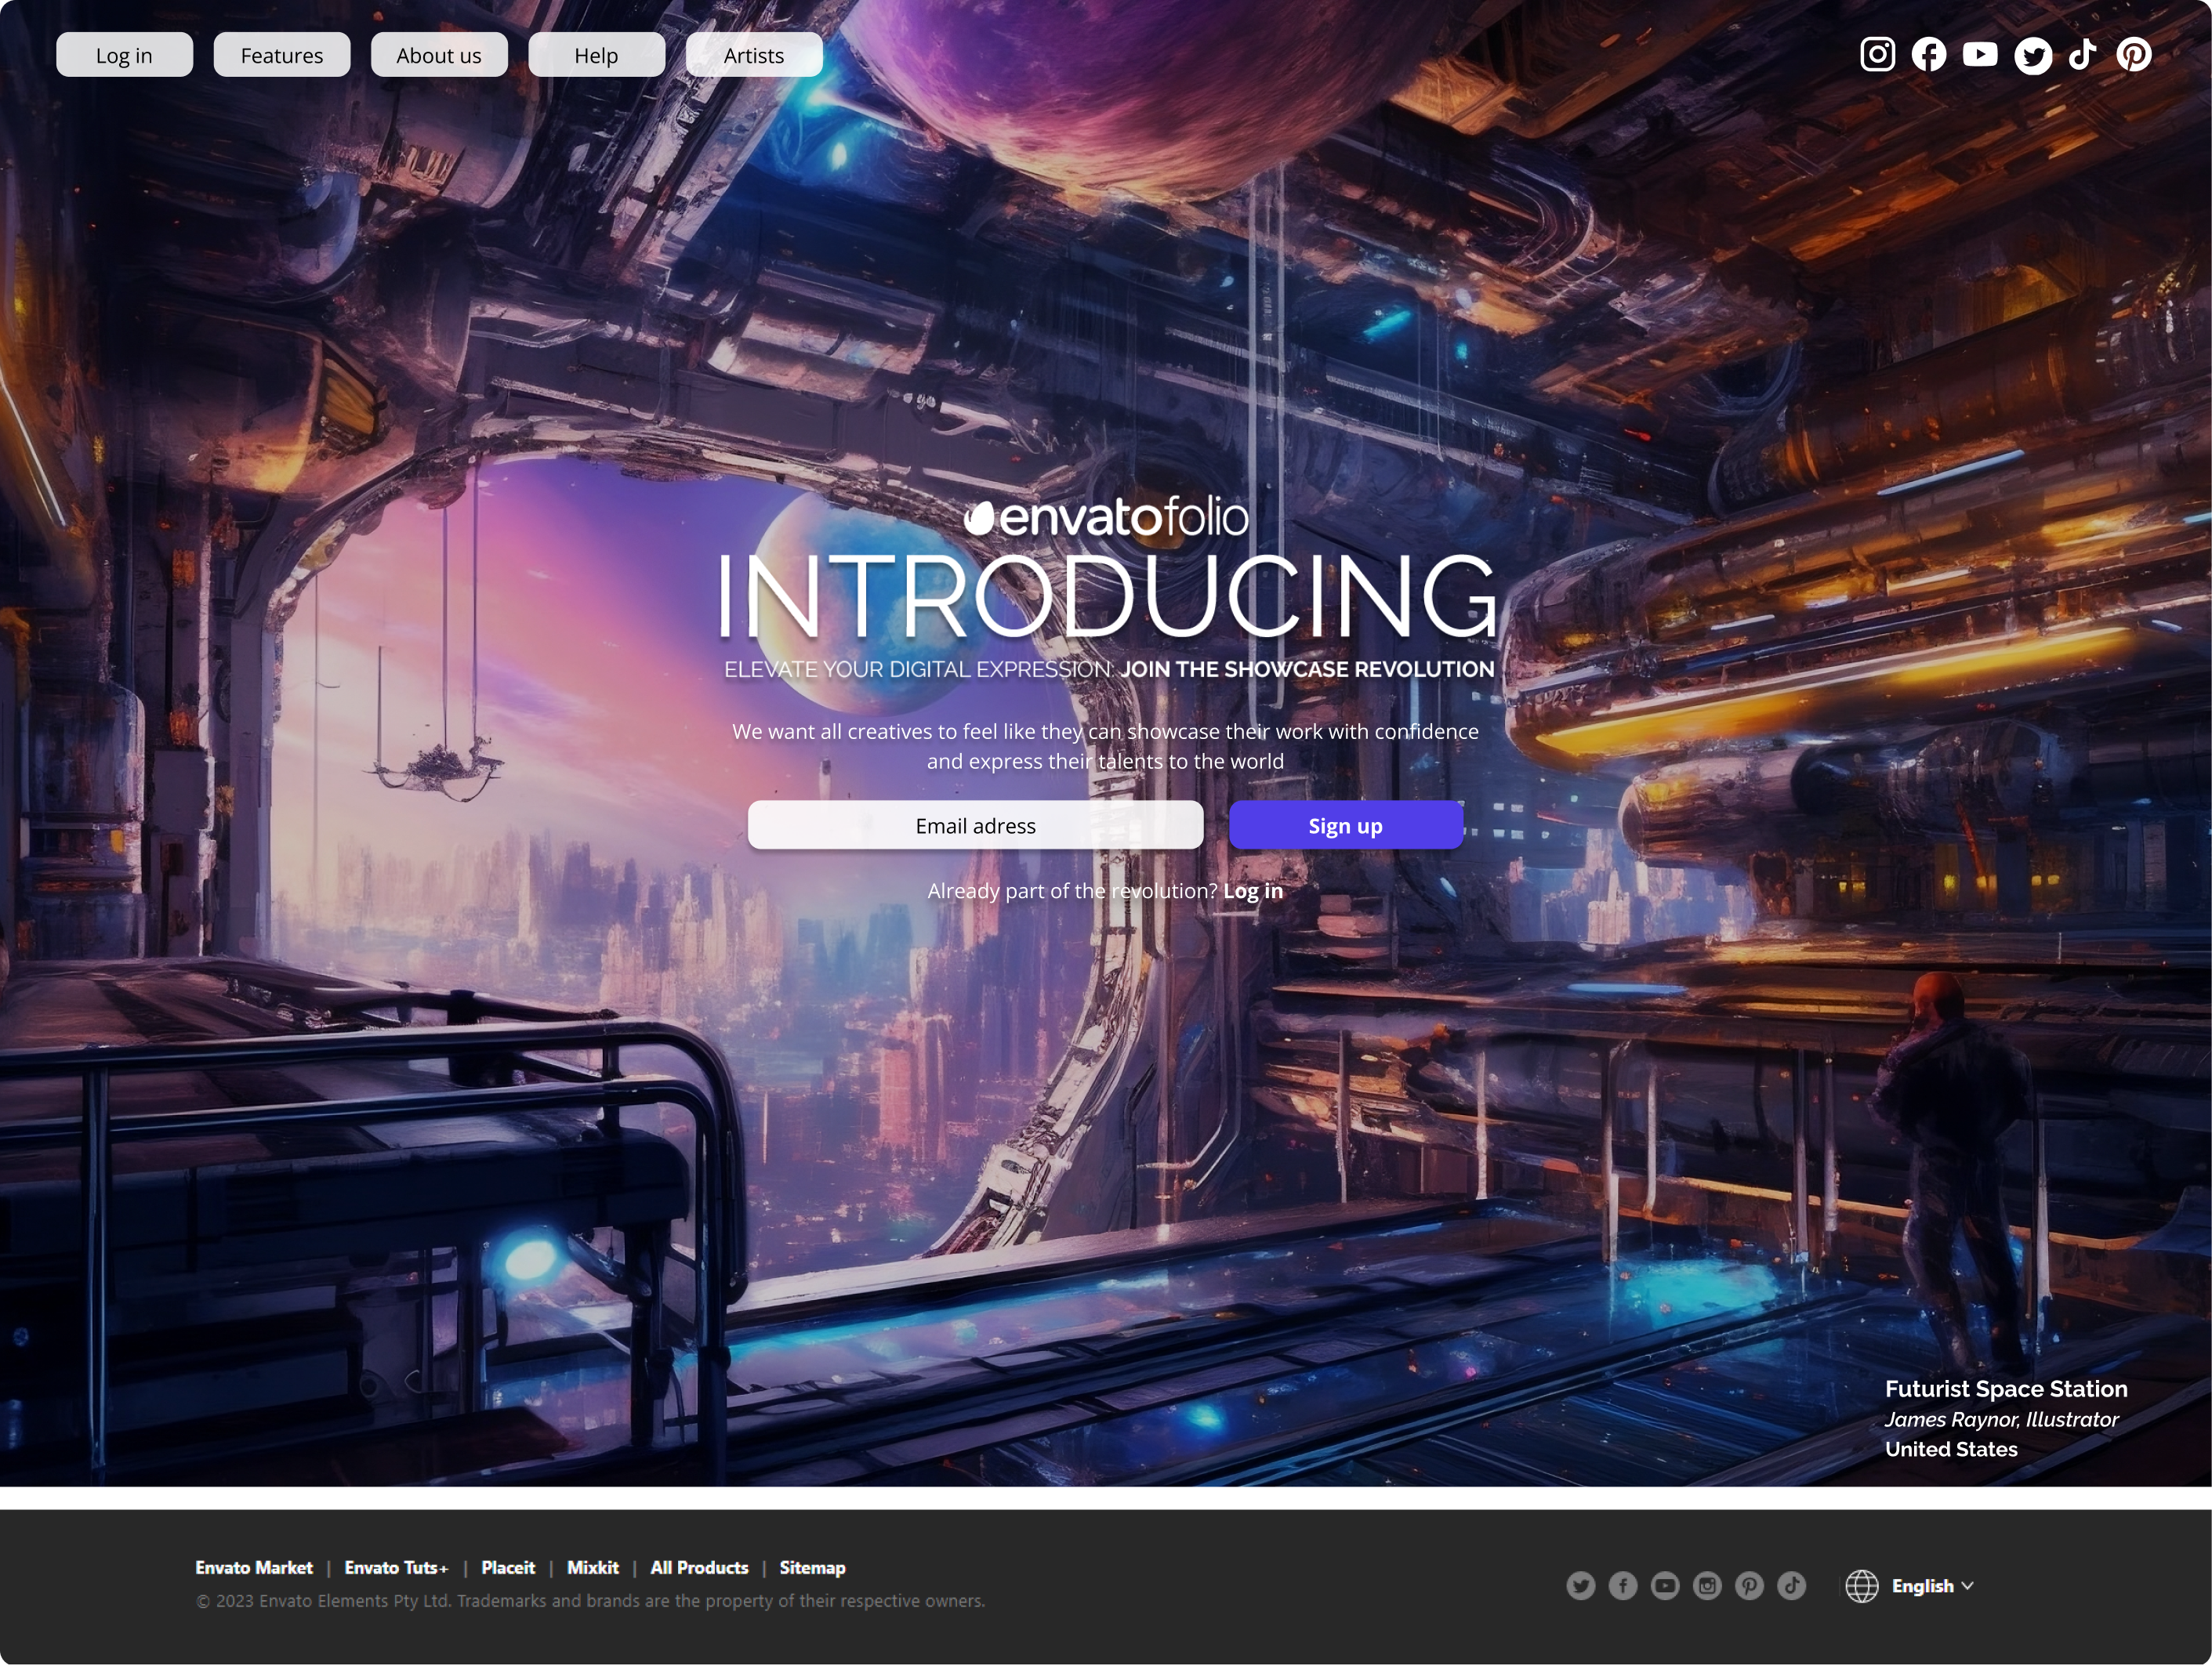The width and height of the screenshot is (2212, 1666).
Task: Open the Envato Market footer link
Action: [x=254, y=1568]
